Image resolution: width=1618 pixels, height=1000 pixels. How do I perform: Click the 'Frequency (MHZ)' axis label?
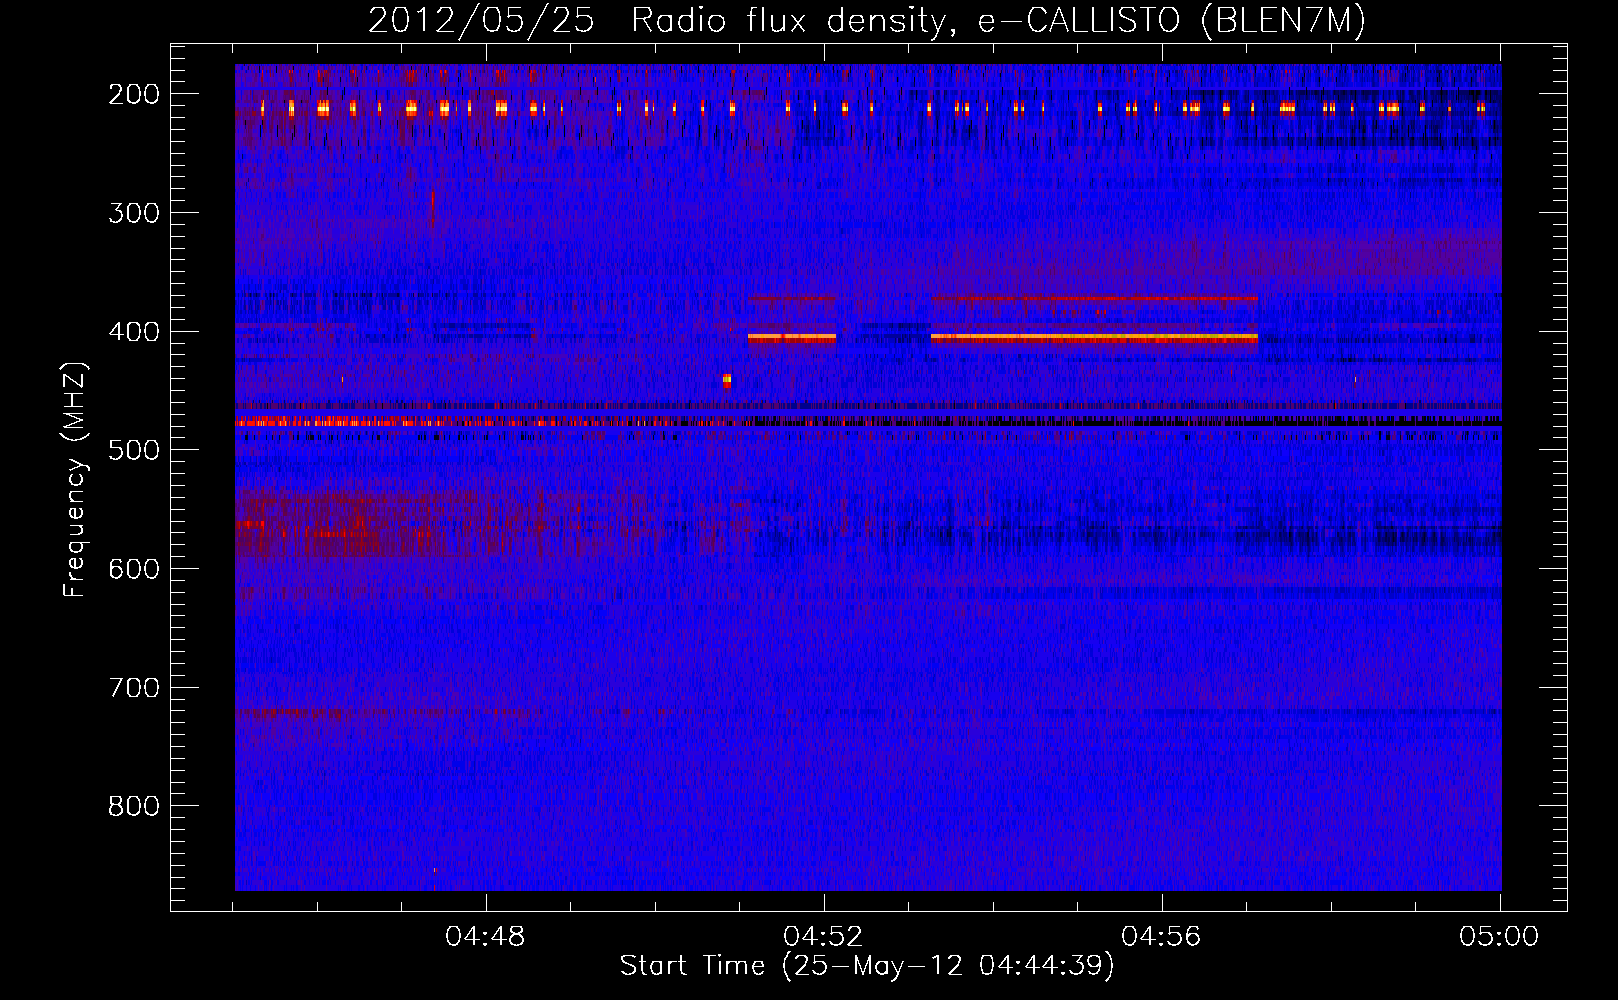pos(75,480)
